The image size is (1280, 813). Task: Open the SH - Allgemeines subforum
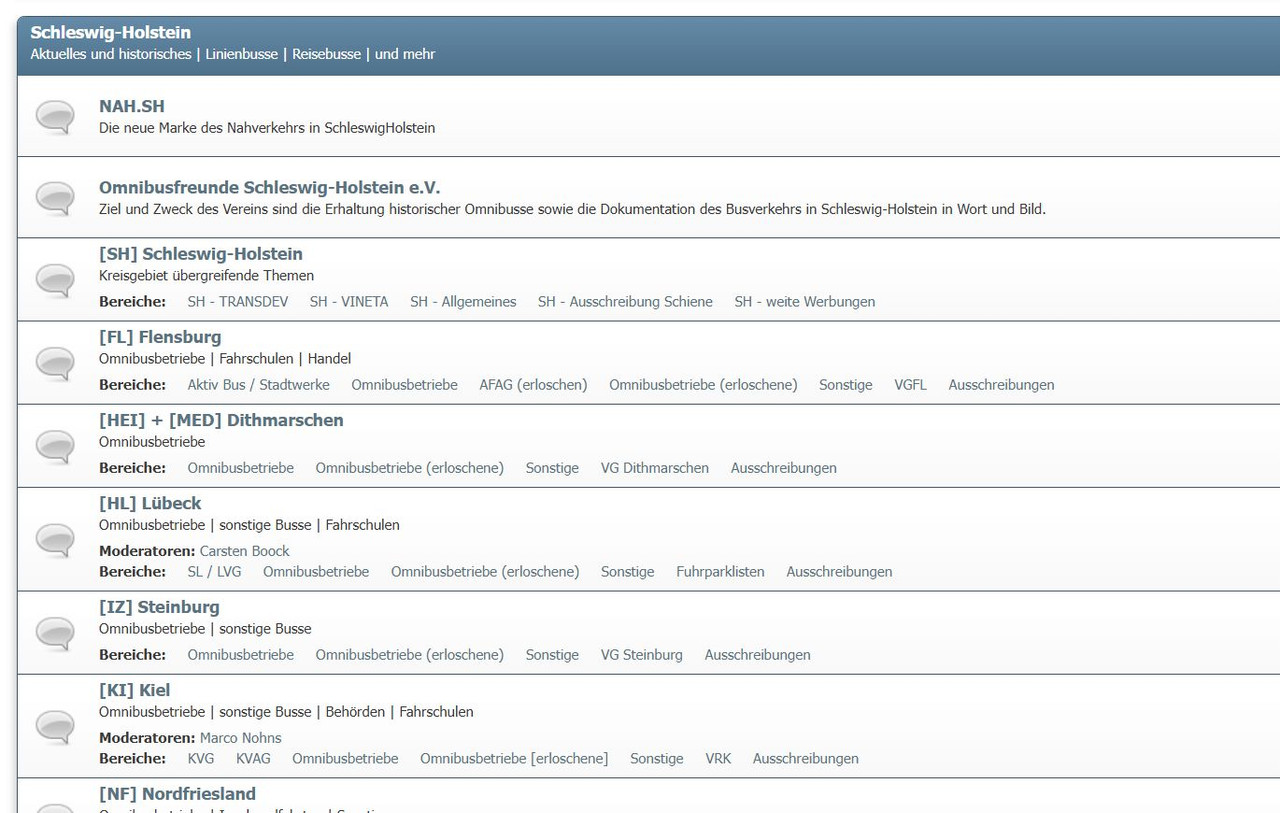tap(463, 301)
